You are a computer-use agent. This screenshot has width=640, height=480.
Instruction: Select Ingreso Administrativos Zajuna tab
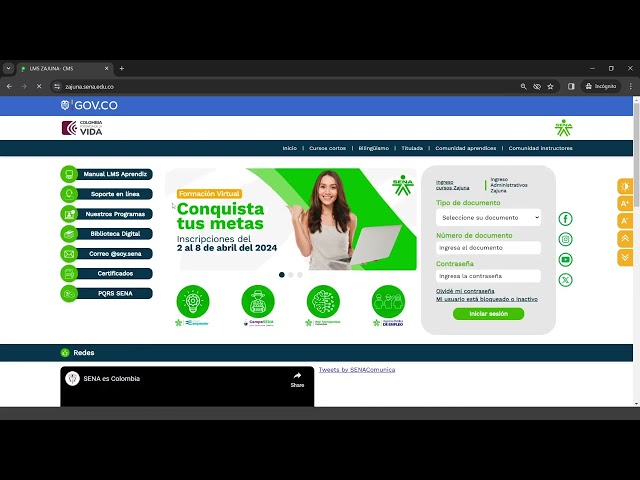click(509, 185)
